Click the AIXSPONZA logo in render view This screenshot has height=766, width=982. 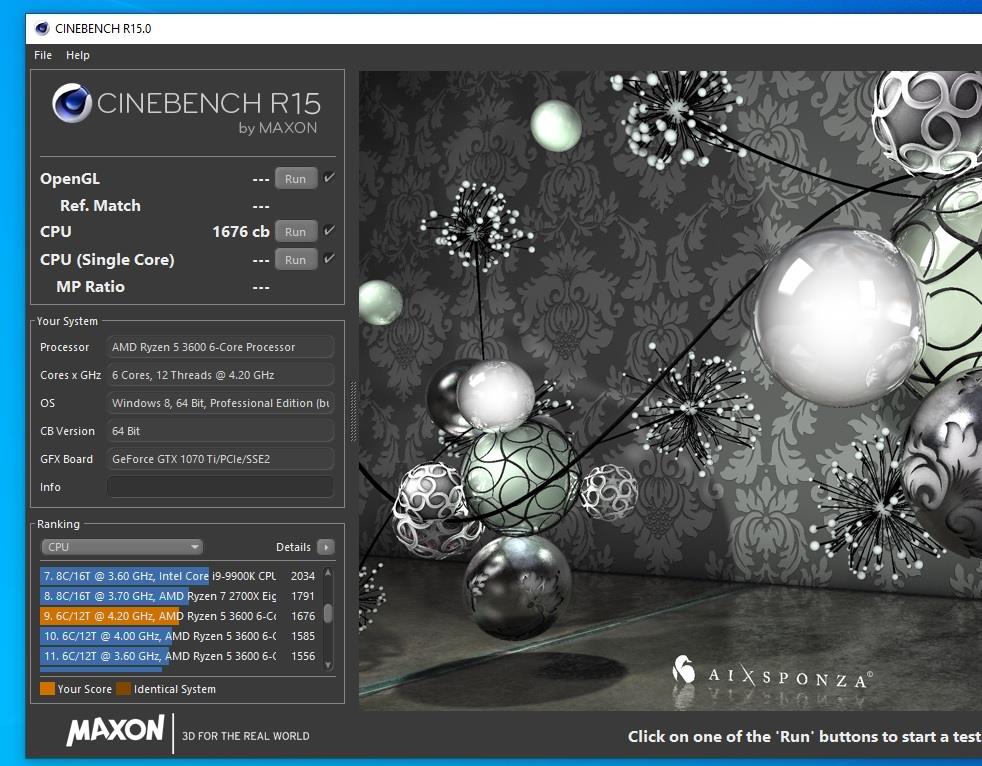pos(770,674)
